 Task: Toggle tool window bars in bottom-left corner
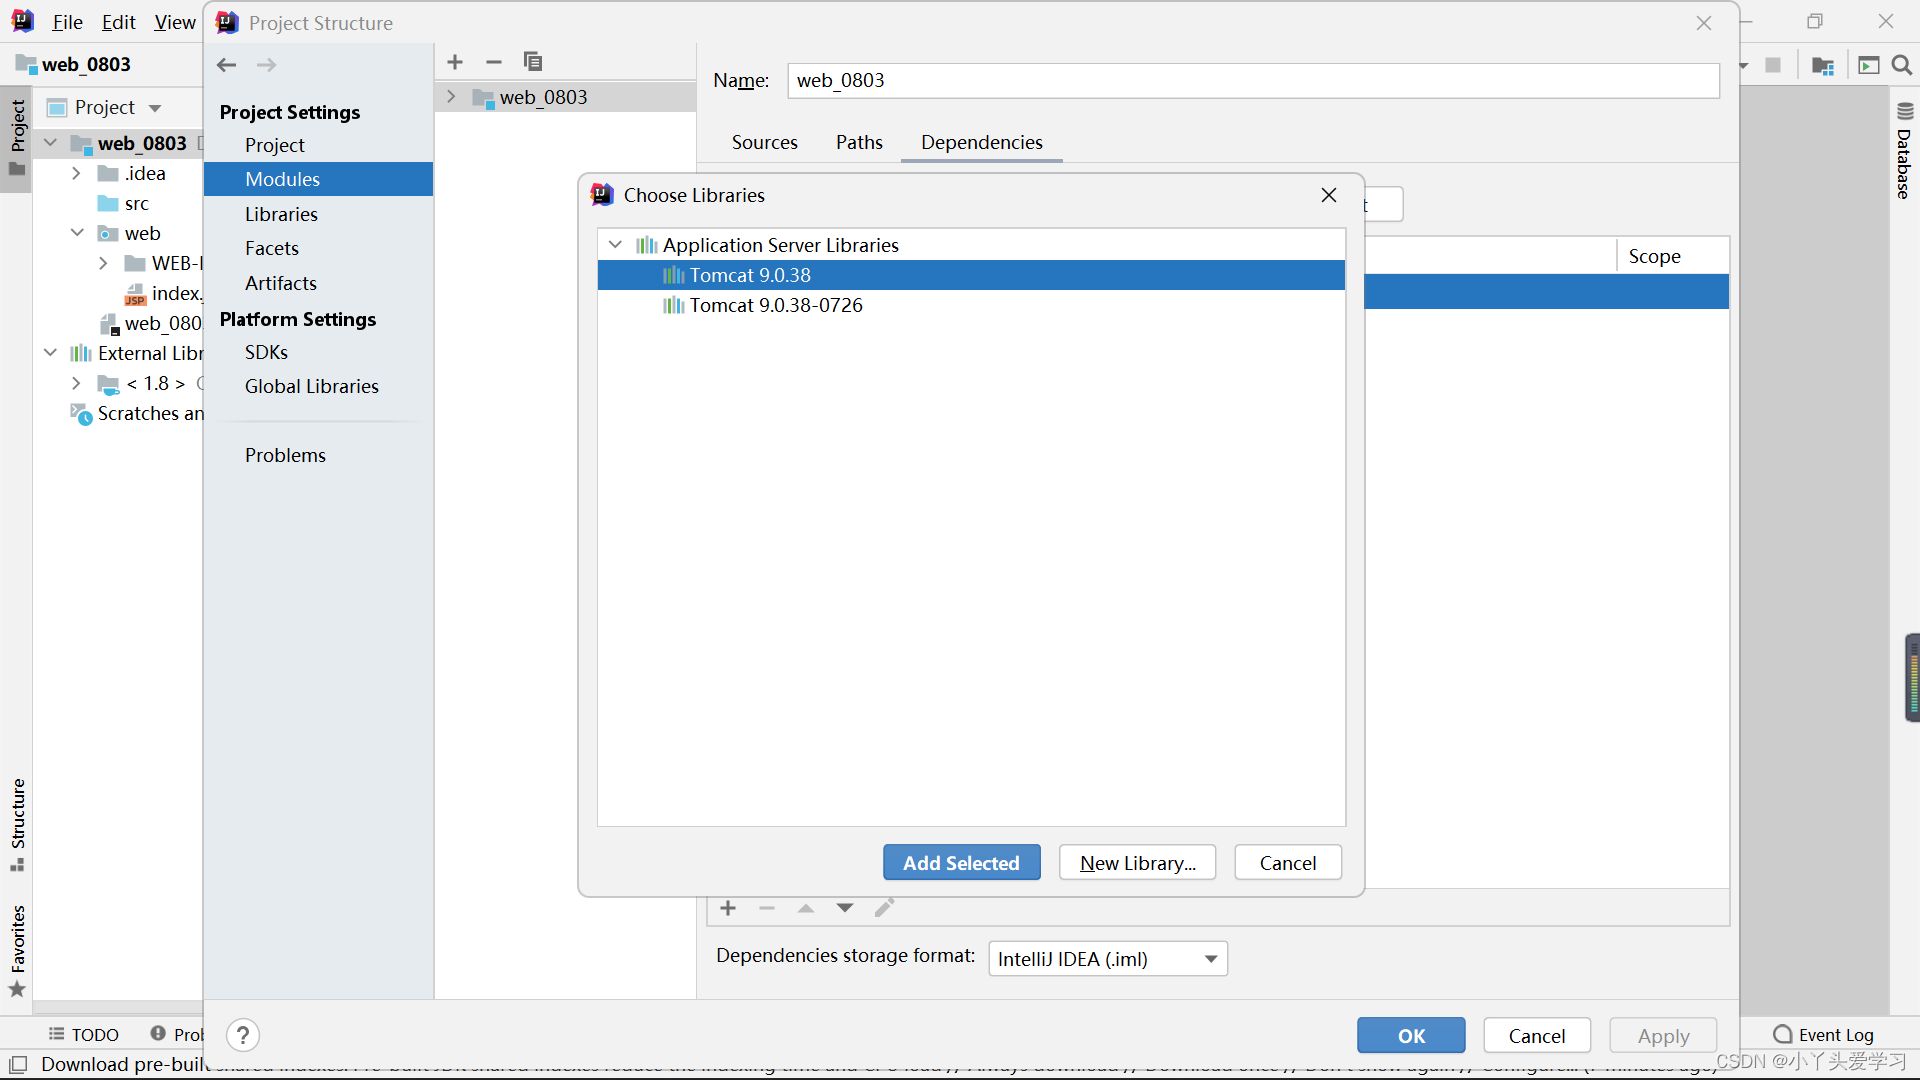click(17, 1064)
